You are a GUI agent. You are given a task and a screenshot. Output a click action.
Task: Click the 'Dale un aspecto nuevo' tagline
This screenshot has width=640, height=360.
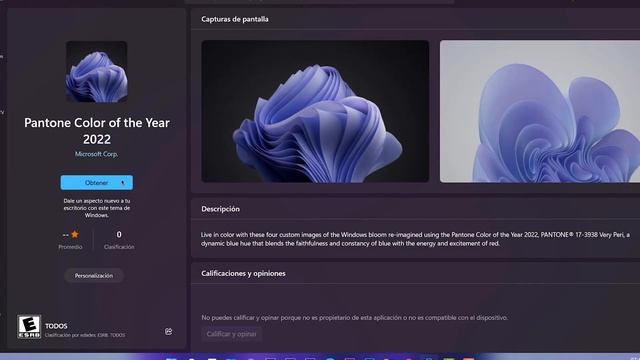[97, 208]
